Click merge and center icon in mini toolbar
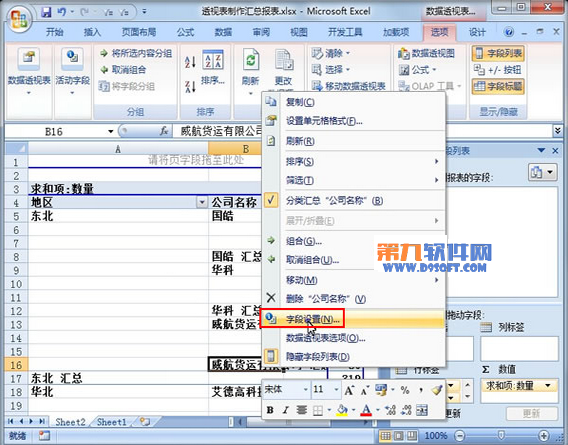This screenshot has height=445, width=568. (x=422, y=410)
